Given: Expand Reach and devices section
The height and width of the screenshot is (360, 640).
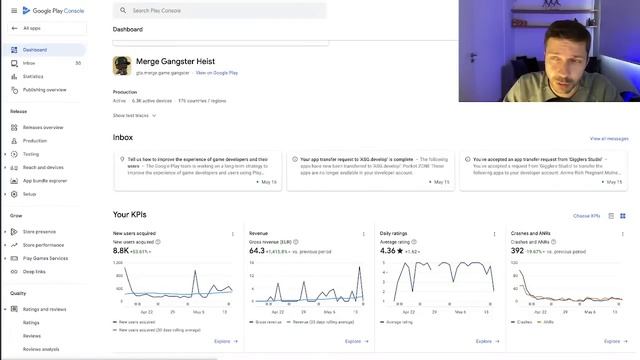Looking at the screenshot, I should tap(5, 167).
